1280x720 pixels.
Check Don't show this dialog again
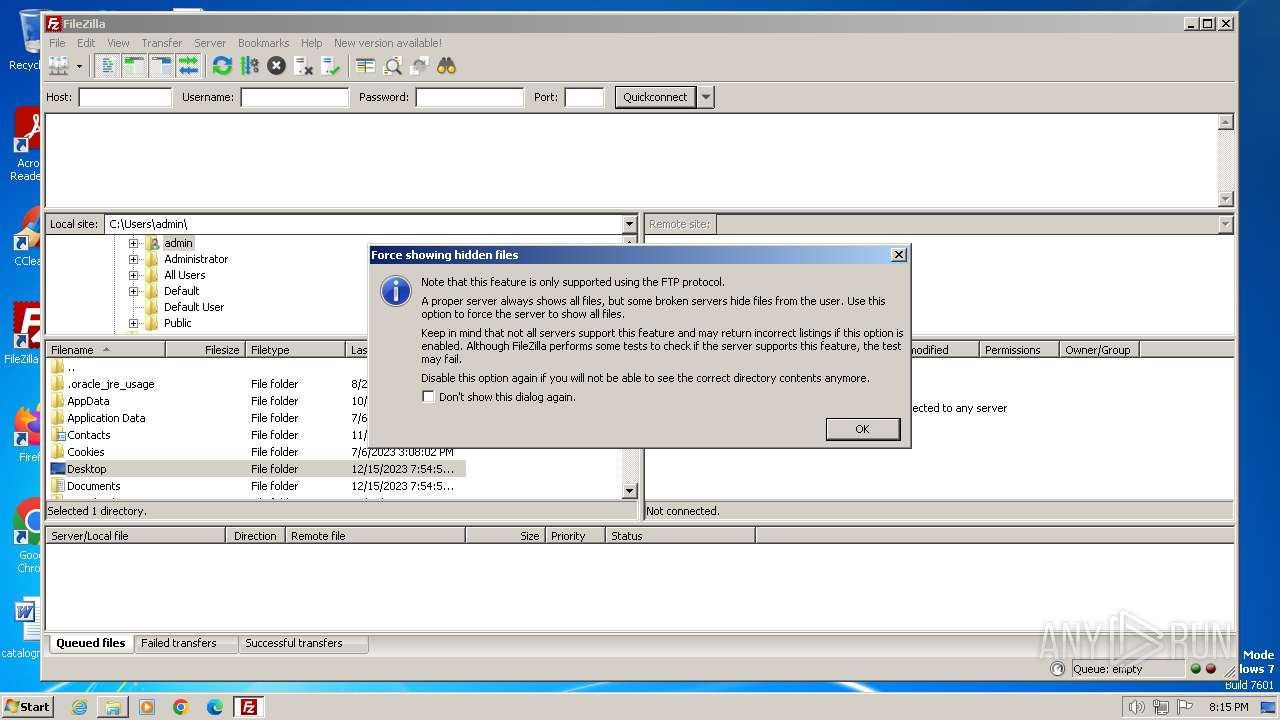click(x=428, y=397)
